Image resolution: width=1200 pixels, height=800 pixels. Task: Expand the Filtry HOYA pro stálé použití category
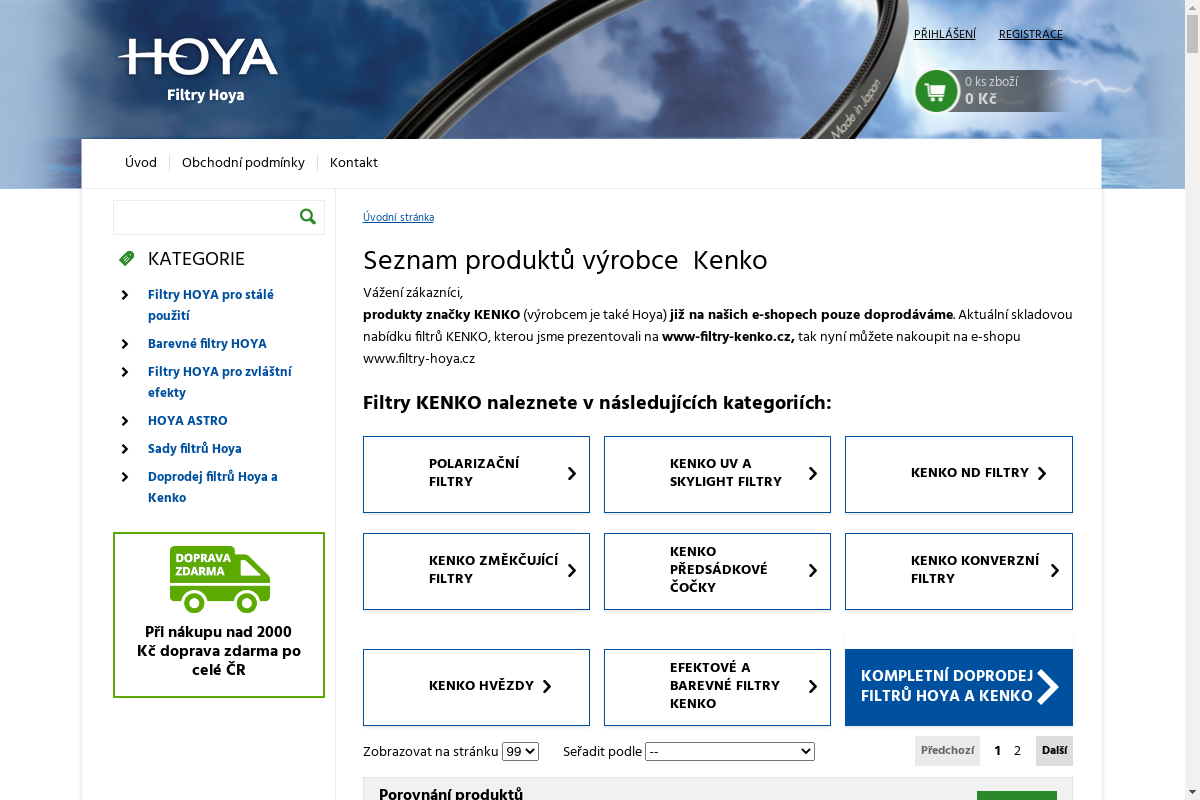(124, 295)
